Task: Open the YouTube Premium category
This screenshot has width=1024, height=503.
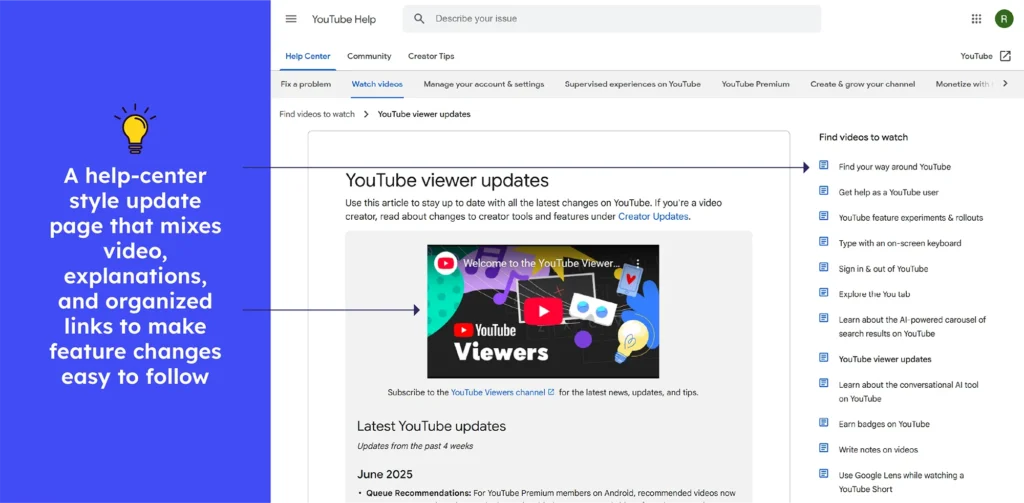Action: tap(755, 84)
